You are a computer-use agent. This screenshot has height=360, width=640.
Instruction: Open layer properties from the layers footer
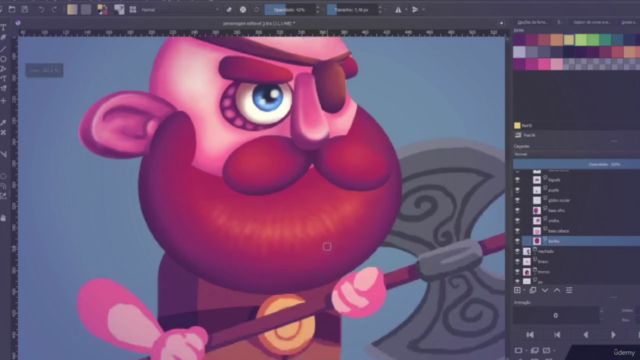[569, 290]
